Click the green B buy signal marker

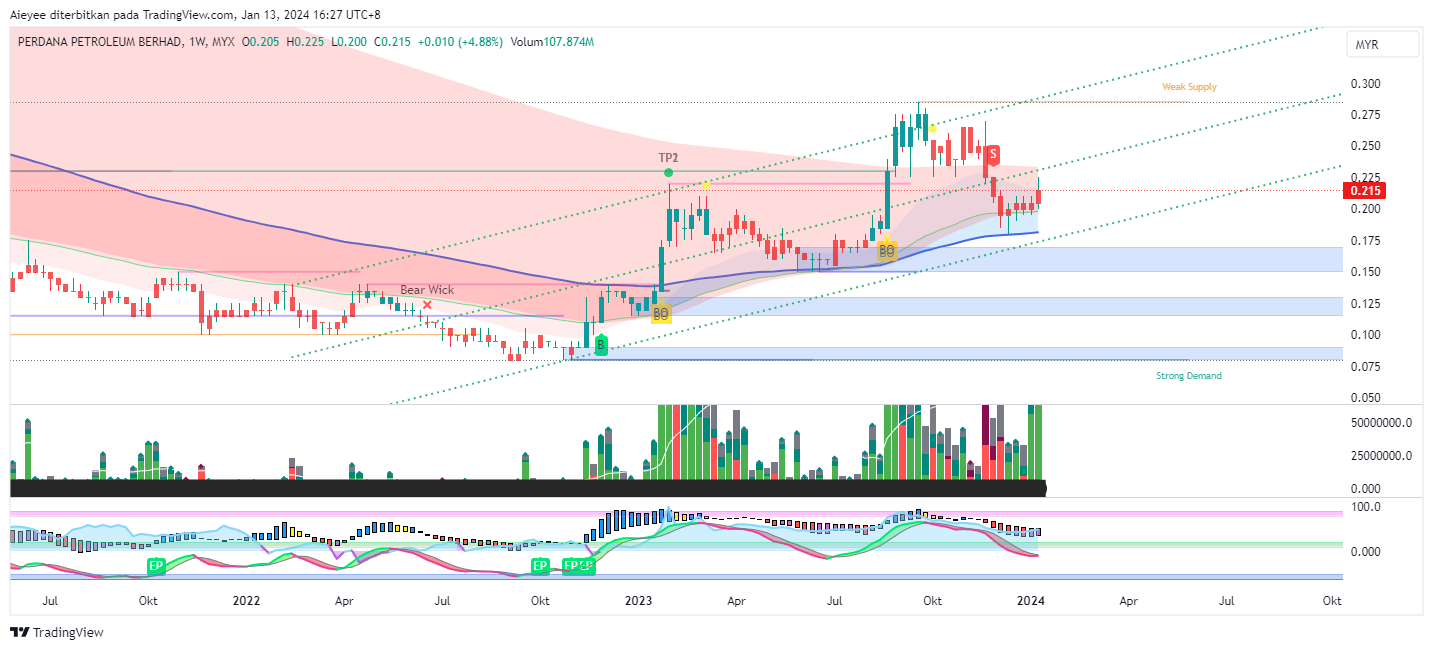tap(600, 346)
